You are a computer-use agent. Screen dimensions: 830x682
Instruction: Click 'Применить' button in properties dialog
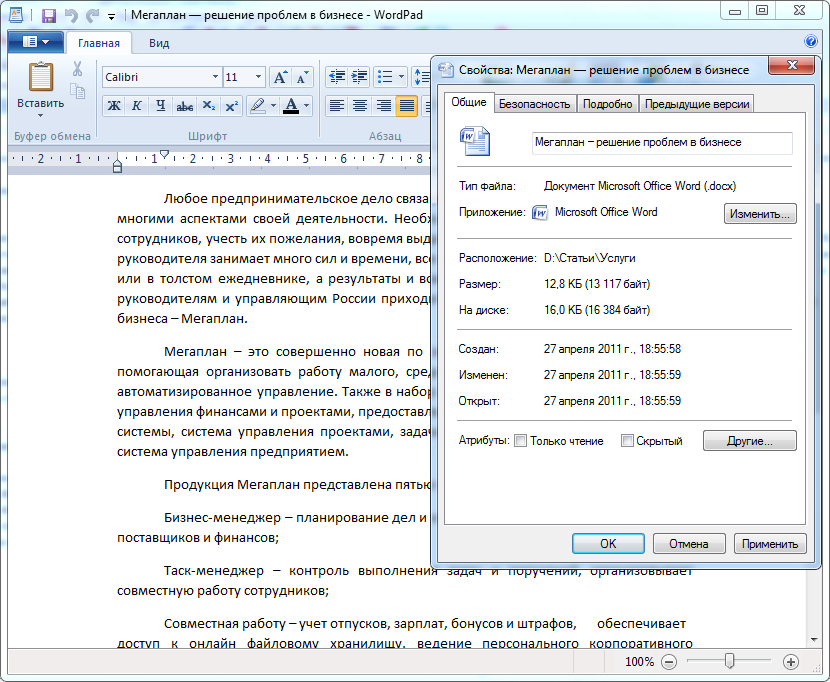pos(770,544)
